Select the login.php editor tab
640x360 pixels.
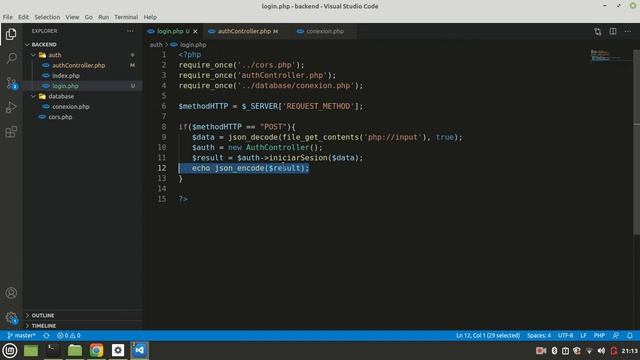pyautogui.click(x=173, y=31)
